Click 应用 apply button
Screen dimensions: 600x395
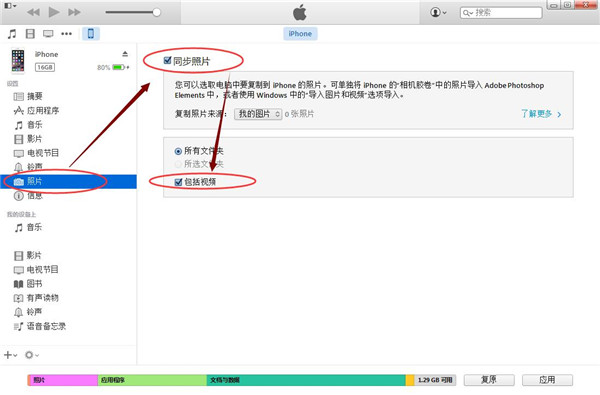[547, 380]
